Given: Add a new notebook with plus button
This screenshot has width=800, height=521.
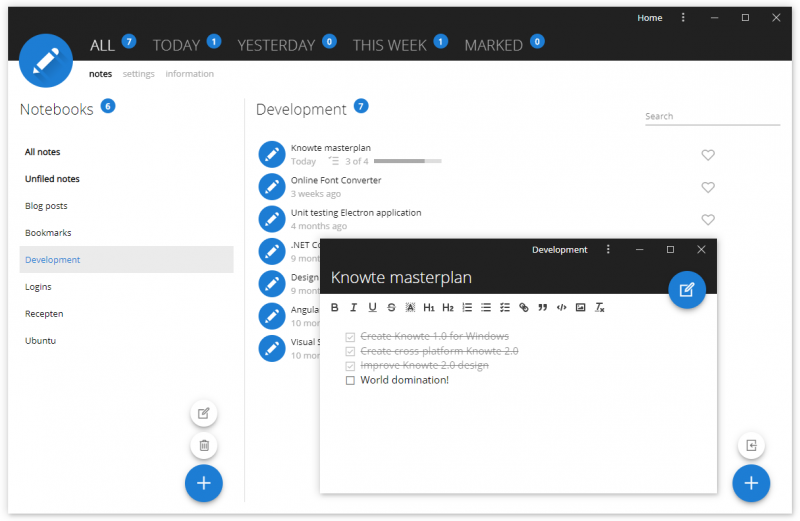Looking at the screenshot, I should 204,483.
